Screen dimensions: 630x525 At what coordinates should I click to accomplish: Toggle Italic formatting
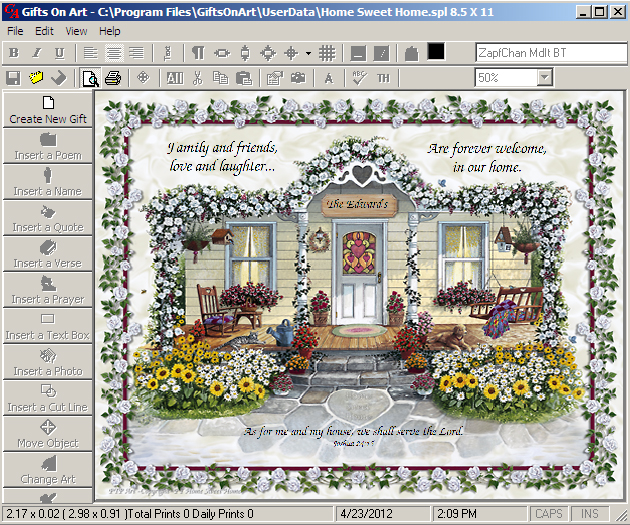(x=37, y=53)
